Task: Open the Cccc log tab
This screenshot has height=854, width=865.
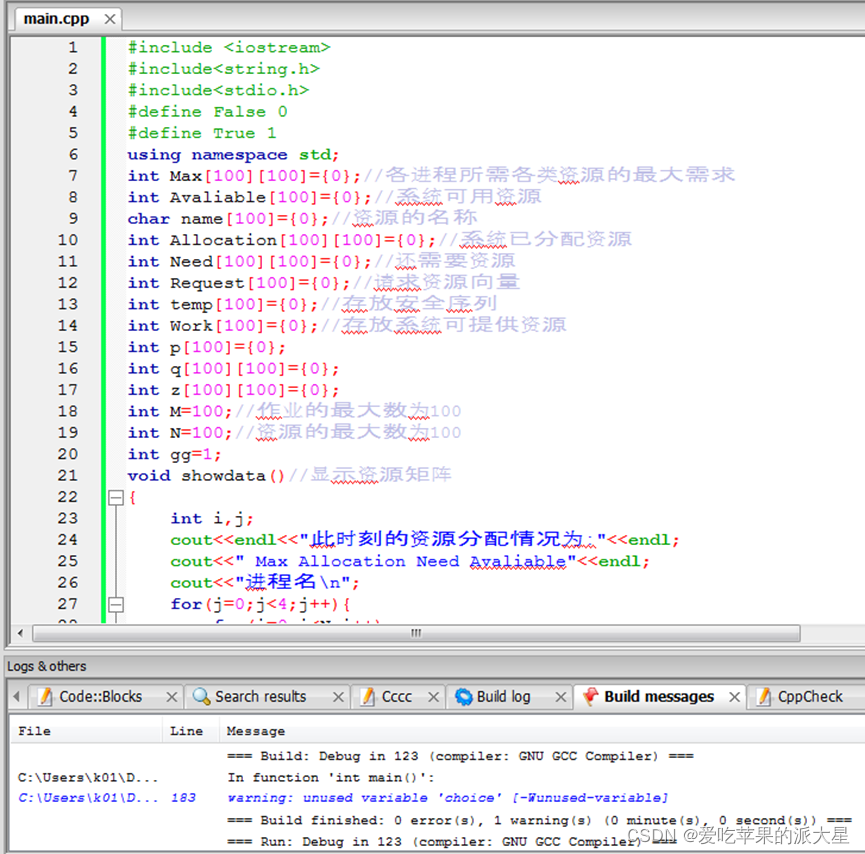Action: [x=397, y=697]
